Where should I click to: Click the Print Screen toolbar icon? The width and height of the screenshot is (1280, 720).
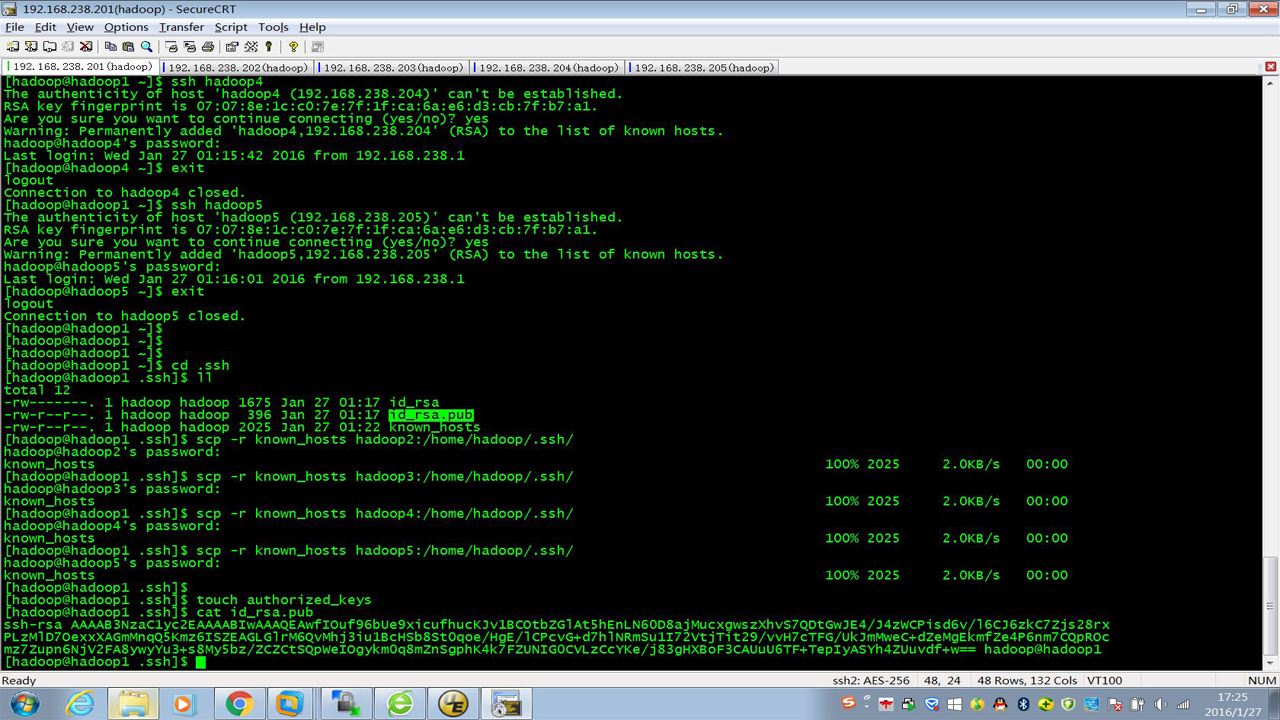(171, 46)
